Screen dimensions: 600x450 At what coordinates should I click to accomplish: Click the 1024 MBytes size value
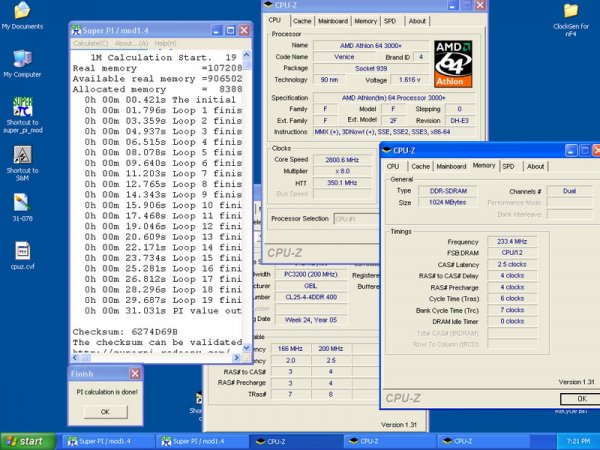tap(448, 202)
